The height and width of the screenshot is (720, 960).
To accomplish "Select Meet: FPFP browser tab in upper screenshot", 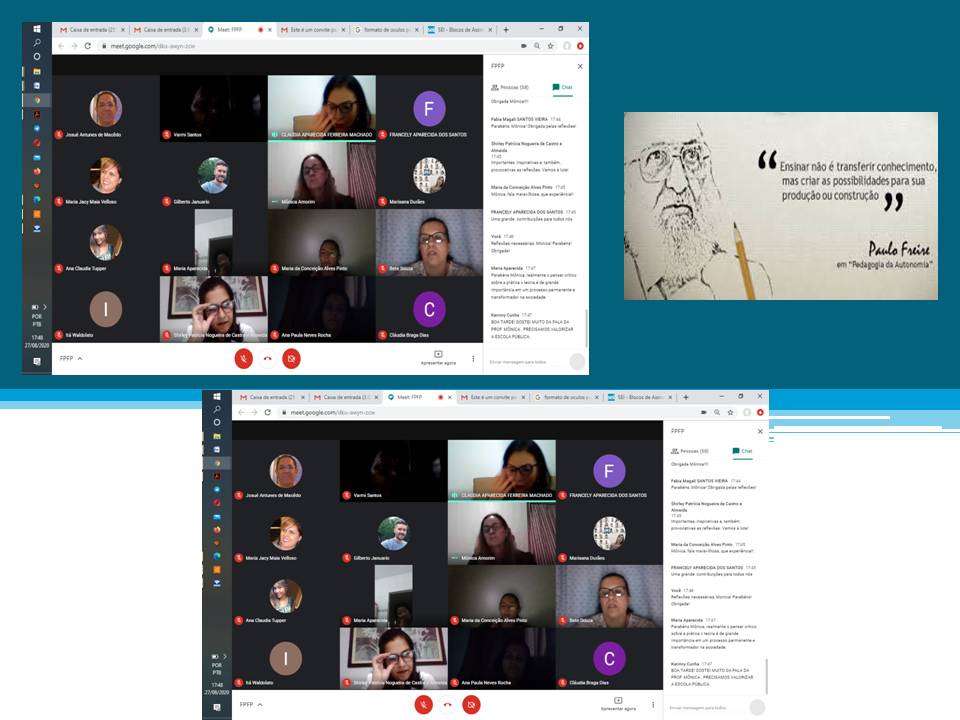I will (238, 29).
